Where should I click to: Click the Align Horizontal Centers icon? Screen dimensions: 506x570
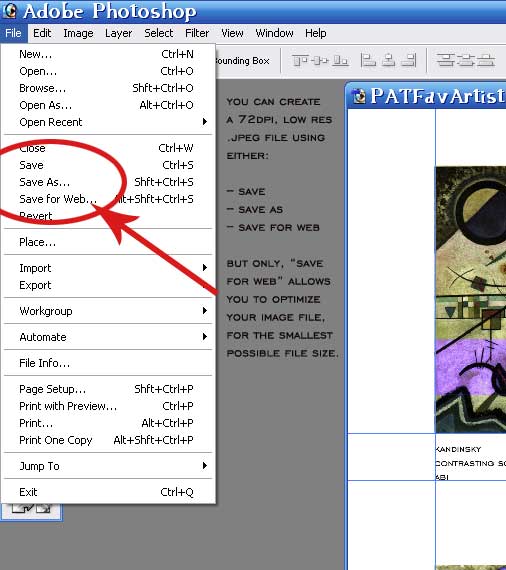coord(389,60)
